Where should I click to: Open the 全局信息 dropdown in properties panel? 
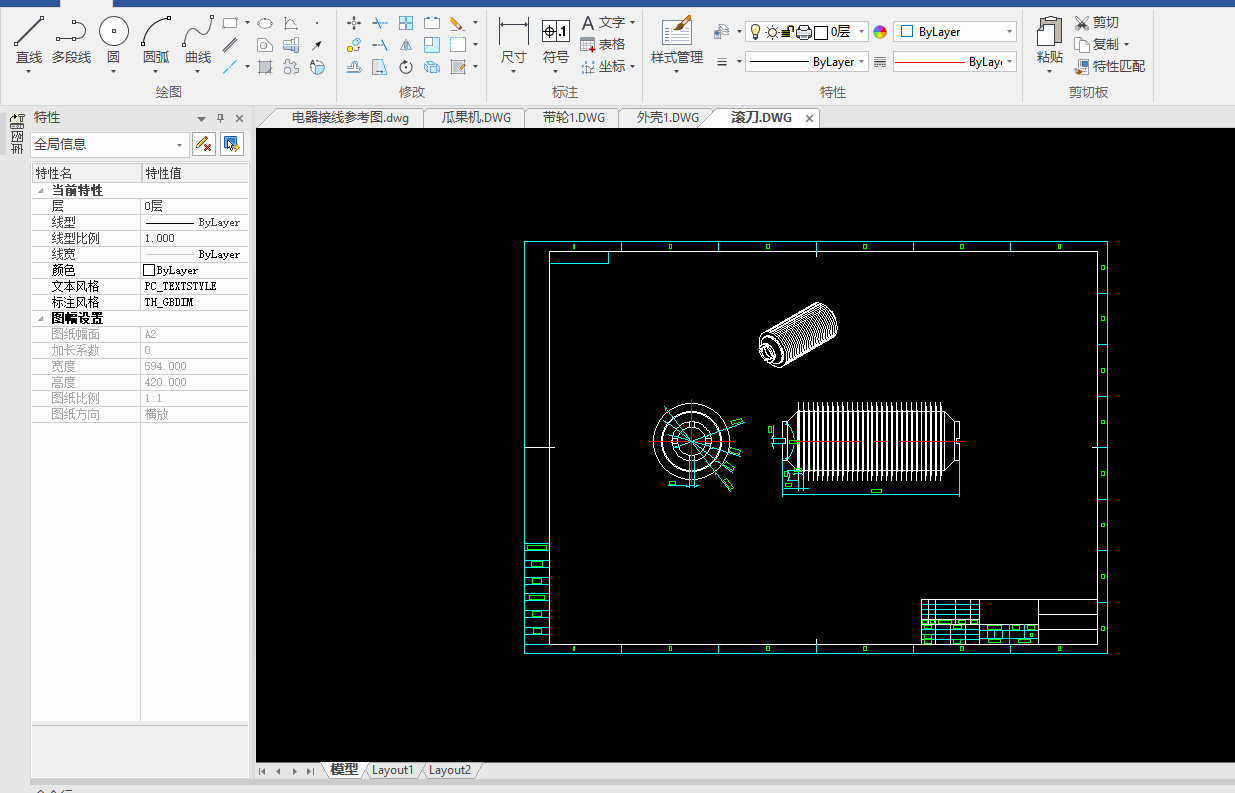pos(180,145)
